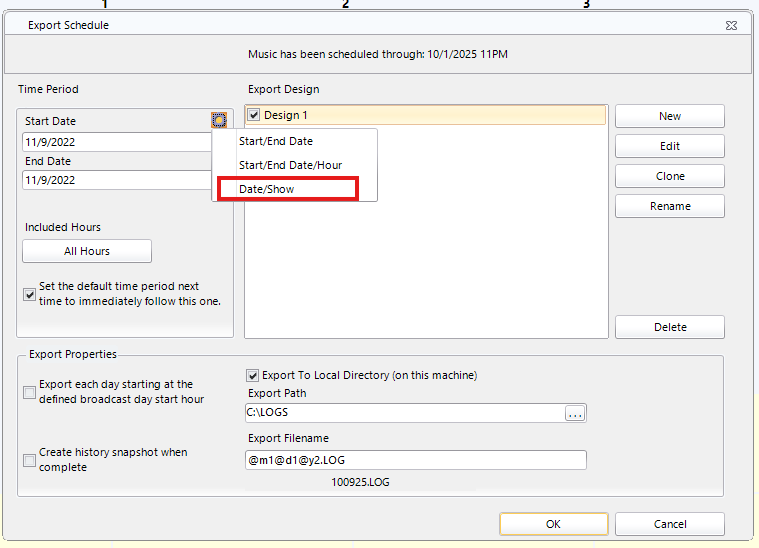Pick Start/End Date/Hour menu entry

pyautogui.click(x=290, y=165)
